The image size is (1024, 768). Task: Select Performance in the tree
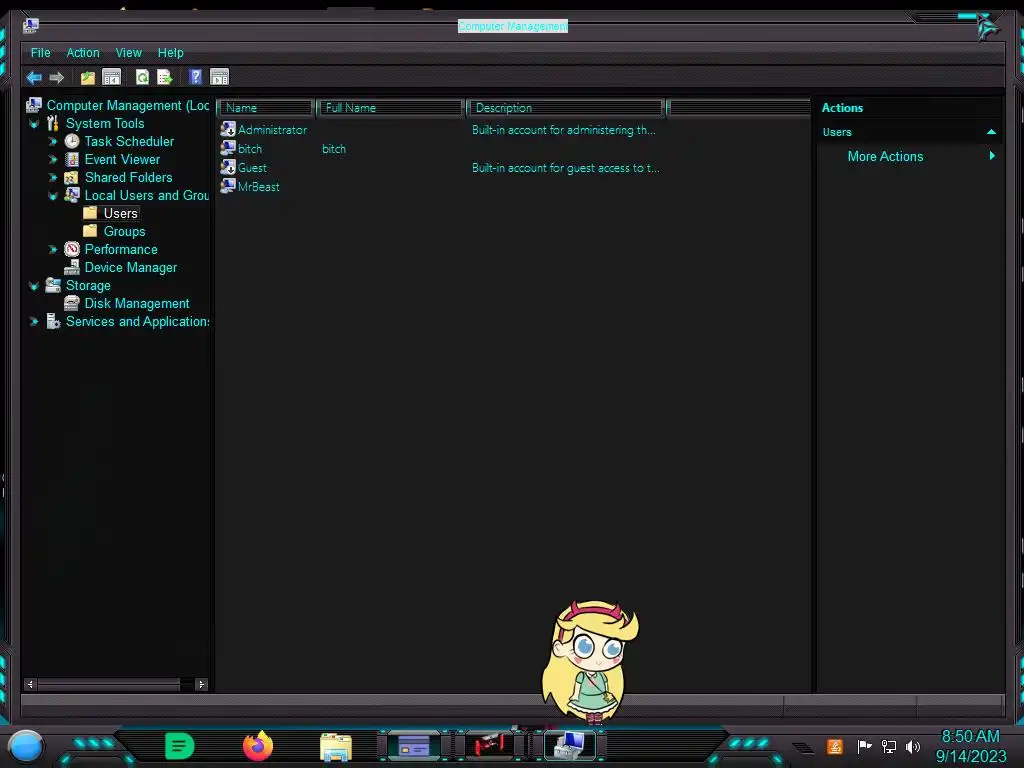pyautogui.click(x=121, y=249)
